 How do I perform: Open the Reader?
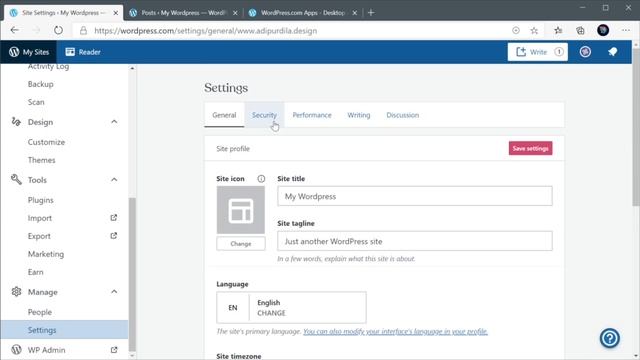click(x=83, y=52)
